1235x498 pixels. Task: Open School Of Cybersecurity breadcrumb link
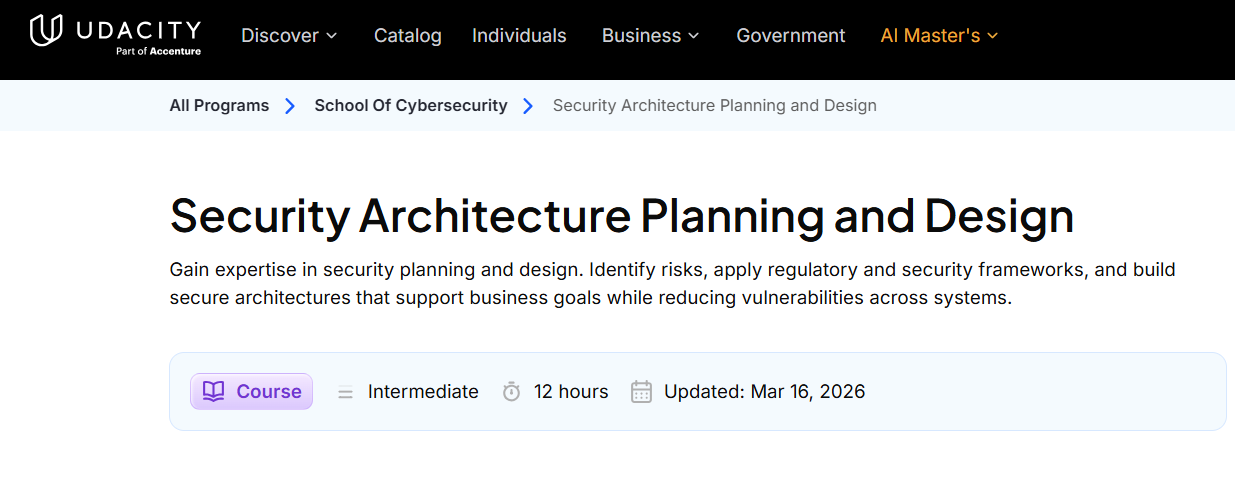(411, 105)
